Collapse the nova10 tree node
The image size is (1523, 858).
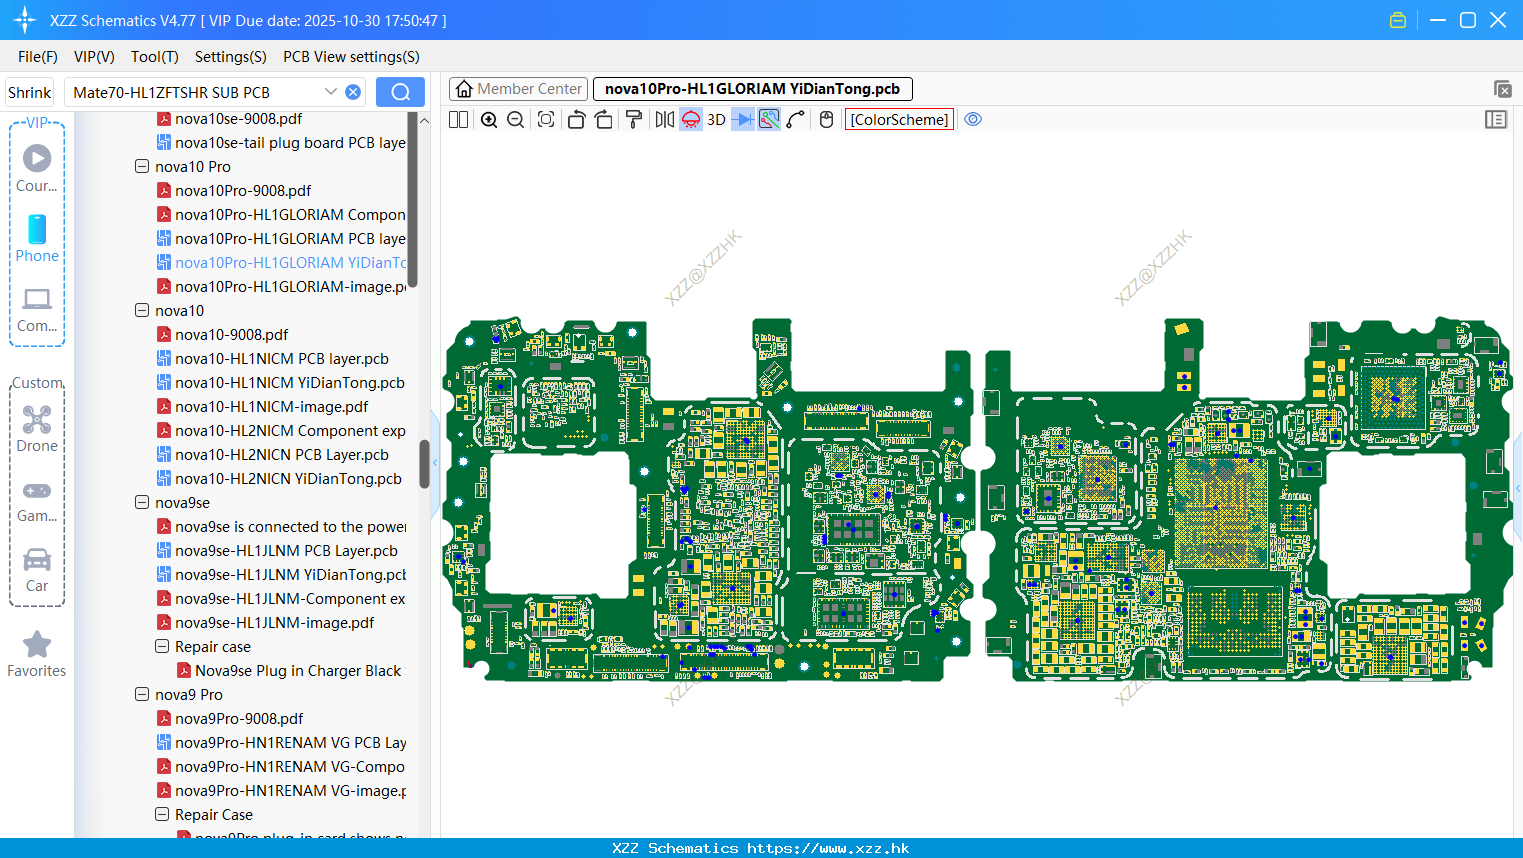coord(142,311)
